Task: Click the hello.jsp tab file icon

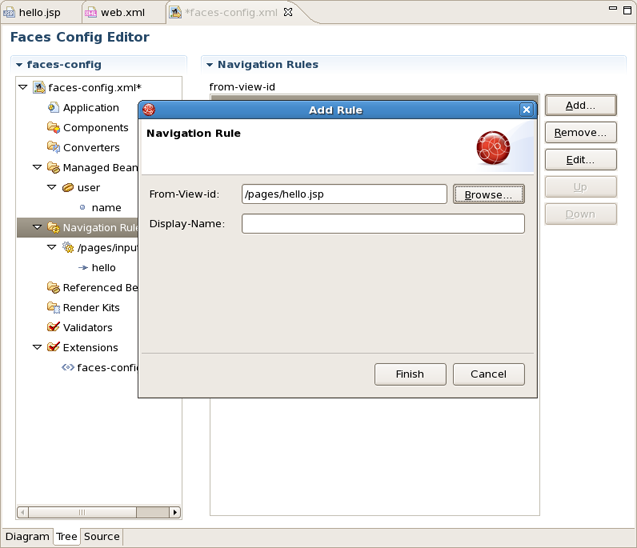Action: (x=9, y=13)
